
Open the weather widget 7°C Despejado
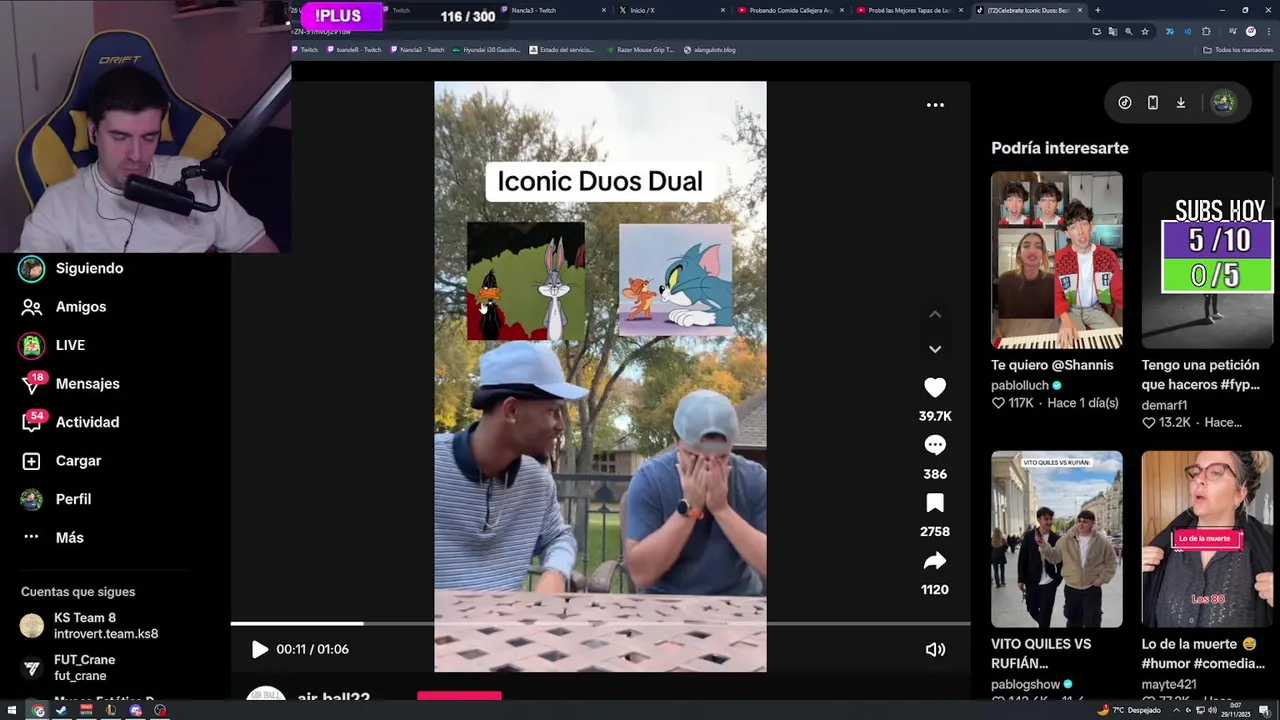point(1130,710)
